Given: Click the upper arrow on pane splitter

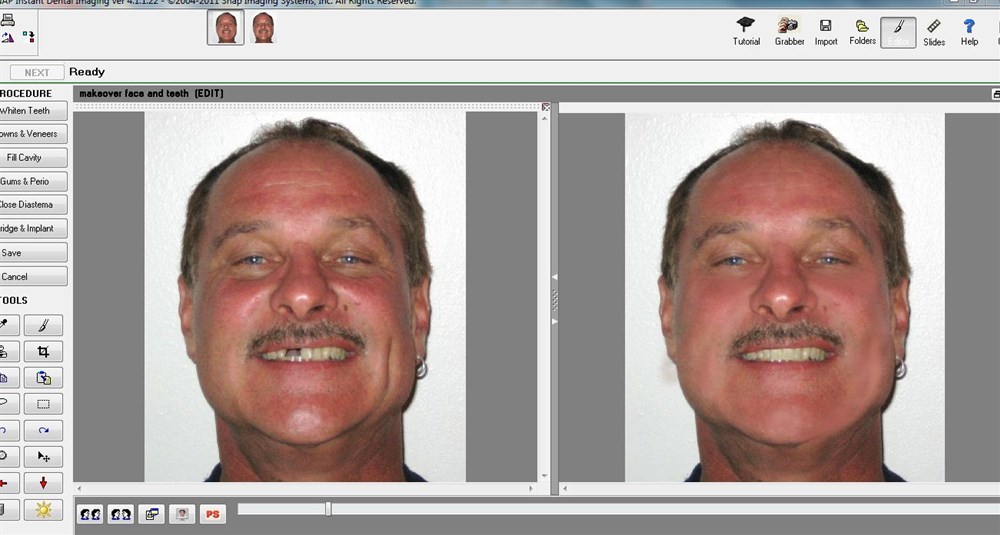Looking at the screenshot, I should 554,277.
